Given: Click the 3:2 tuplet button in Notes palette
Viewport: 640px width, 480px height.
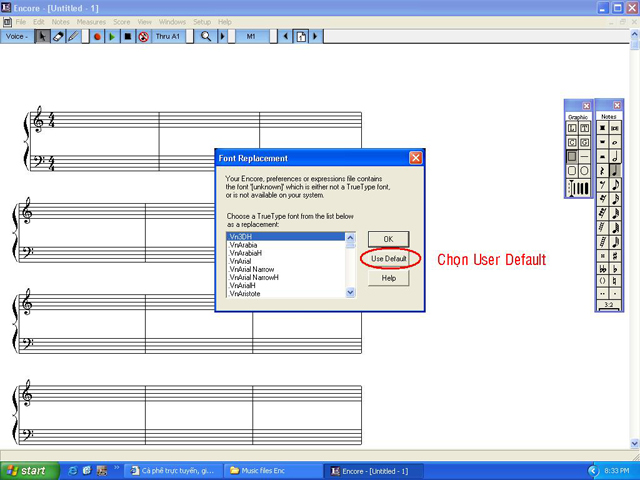Looking at the screenshot, I should coord(608,304).
